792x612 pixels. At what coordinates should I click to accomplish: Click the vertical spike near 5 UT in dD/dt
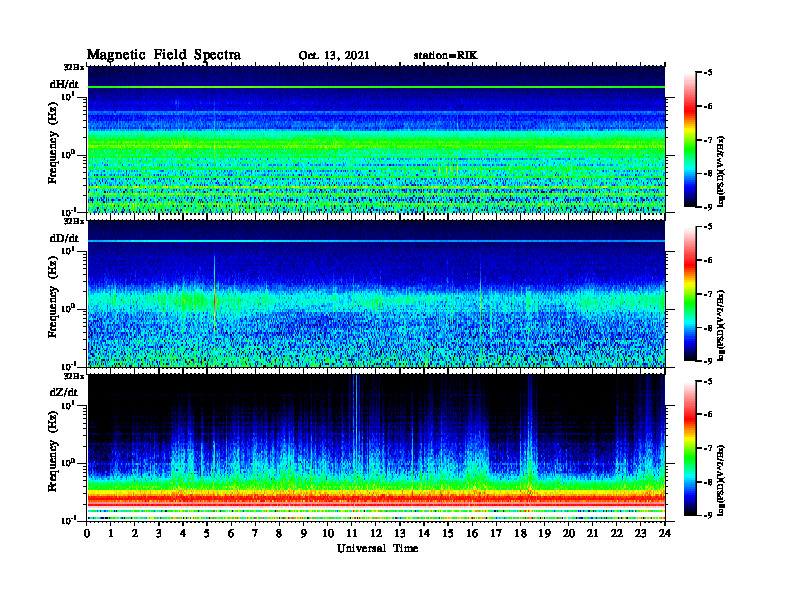click(x=214, y=293)
